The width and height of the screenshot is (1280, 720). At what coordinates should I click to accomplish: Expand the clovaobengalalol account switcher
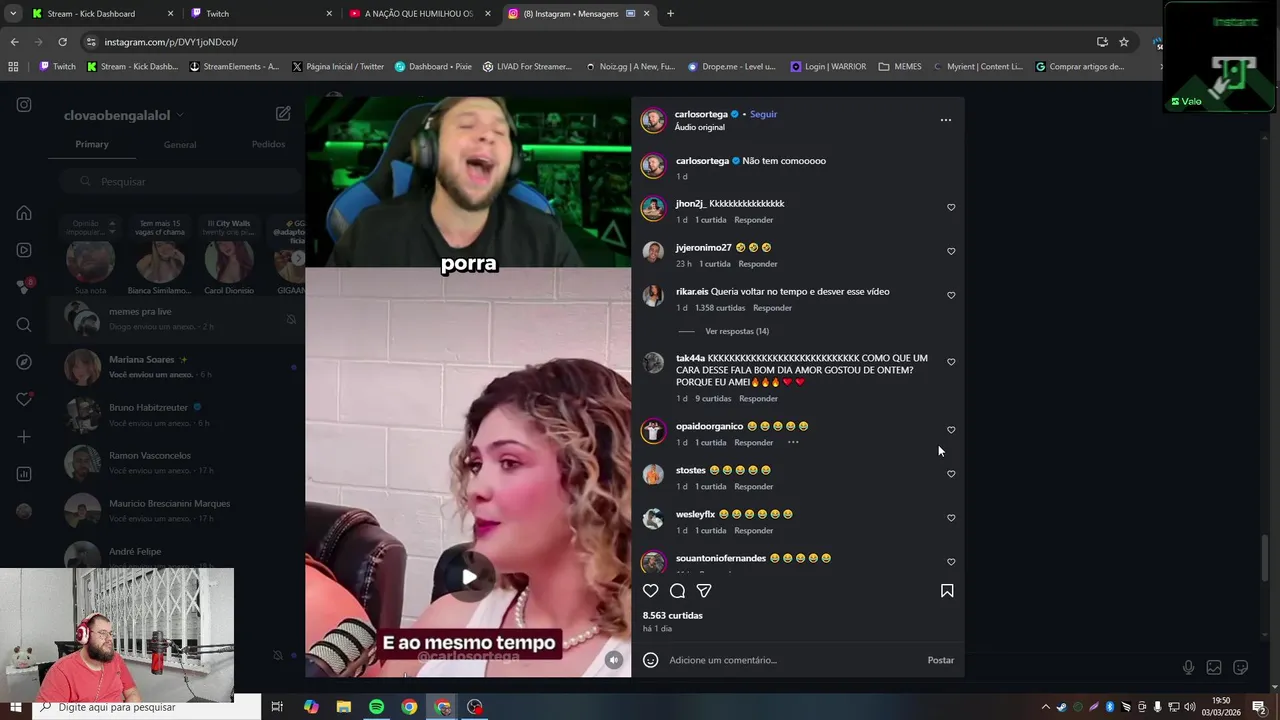coord(124,116)
